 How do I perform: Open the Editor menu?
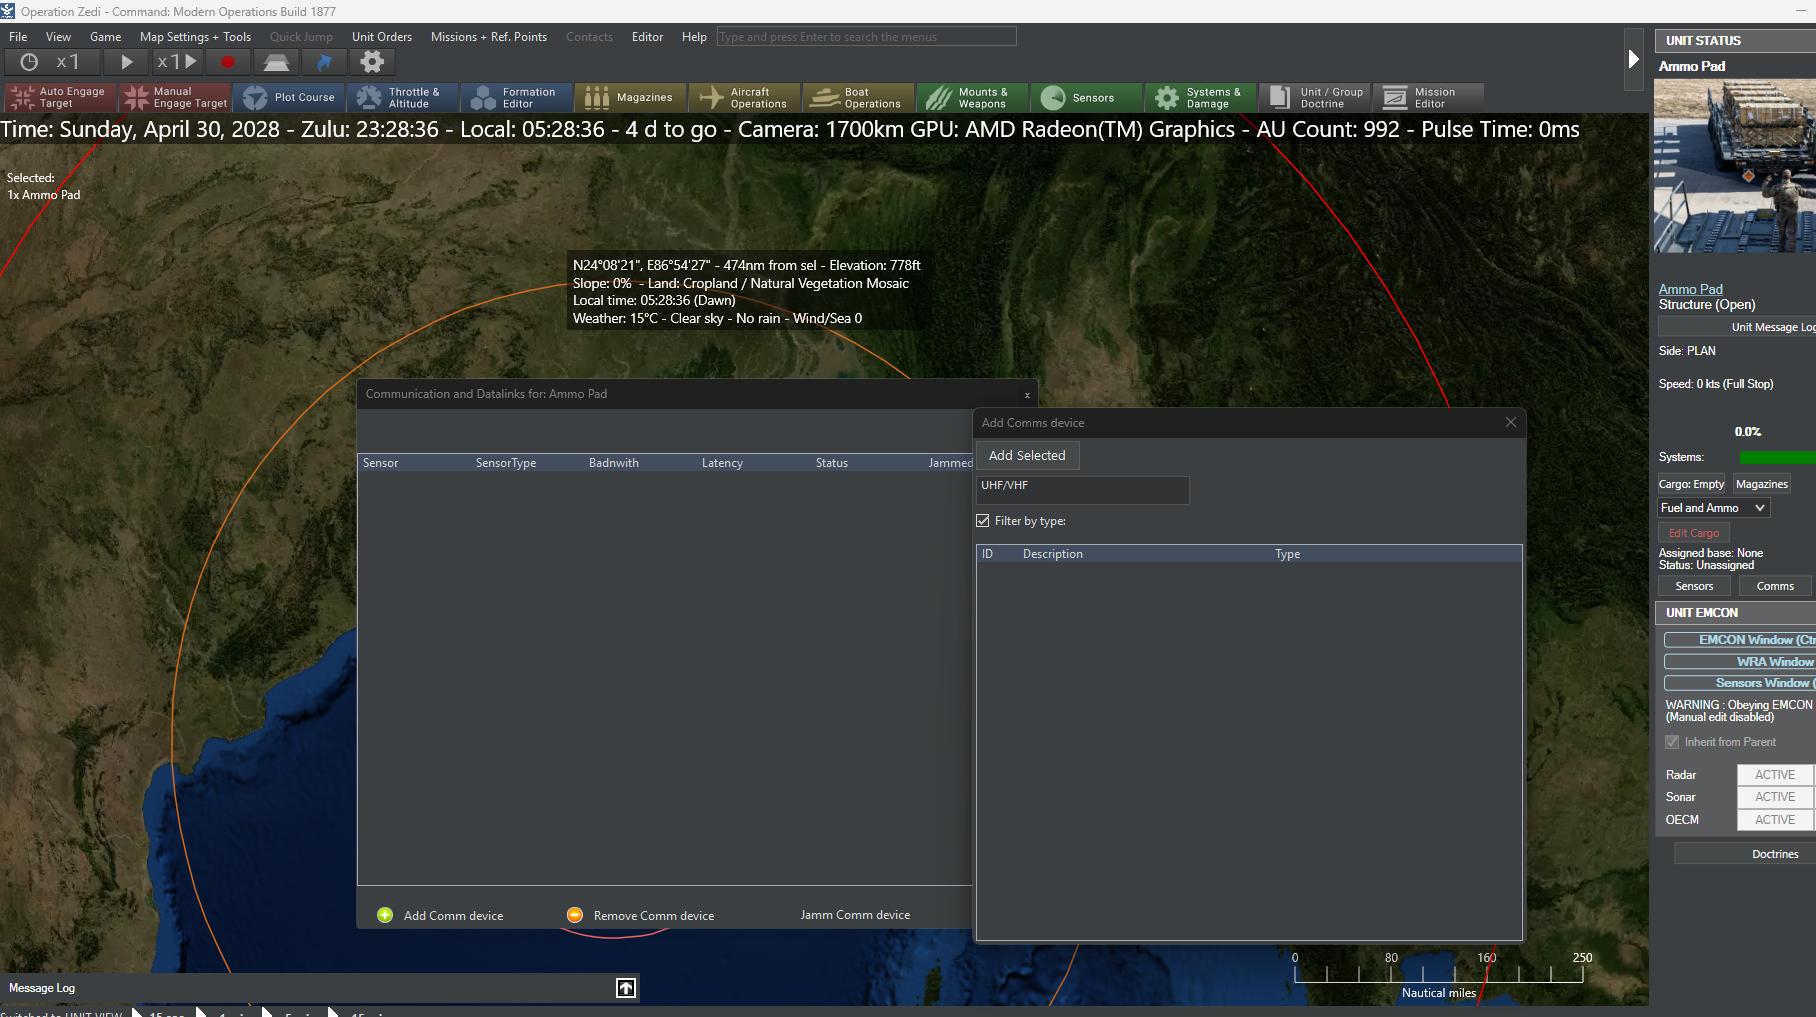point(648,37)
